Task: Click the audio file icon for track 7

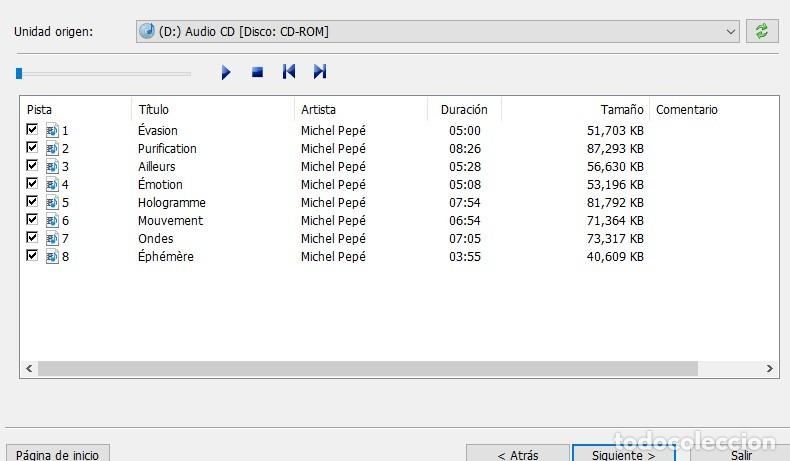Action: [x=52, y=238]
